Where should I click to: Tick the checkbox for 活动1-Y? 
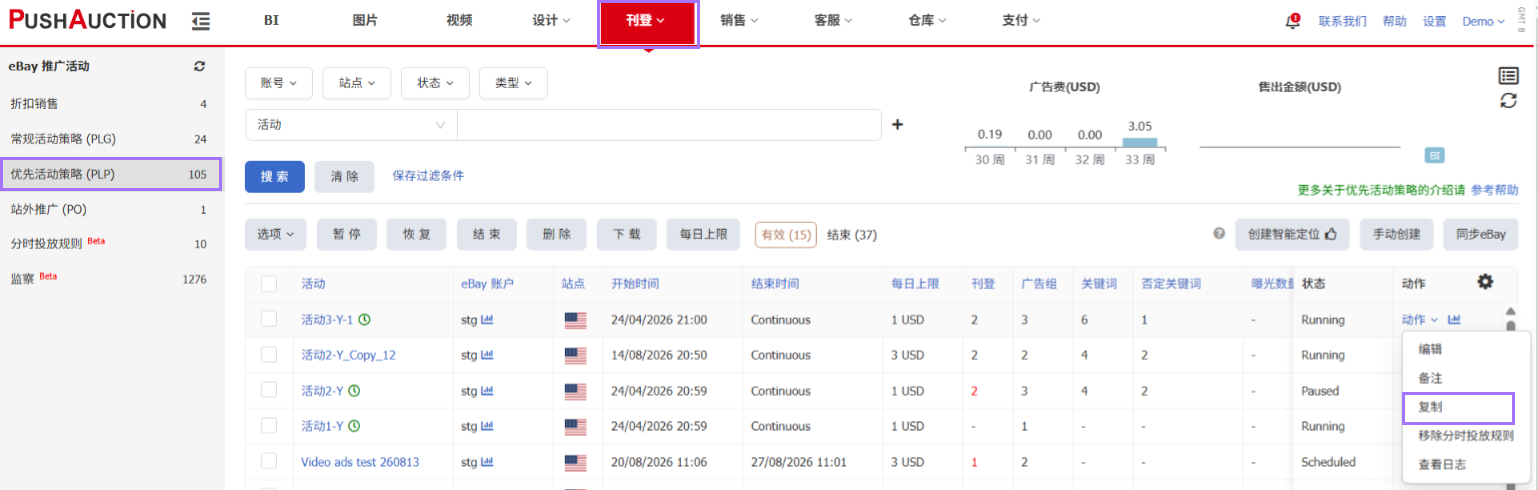point(269,426)
